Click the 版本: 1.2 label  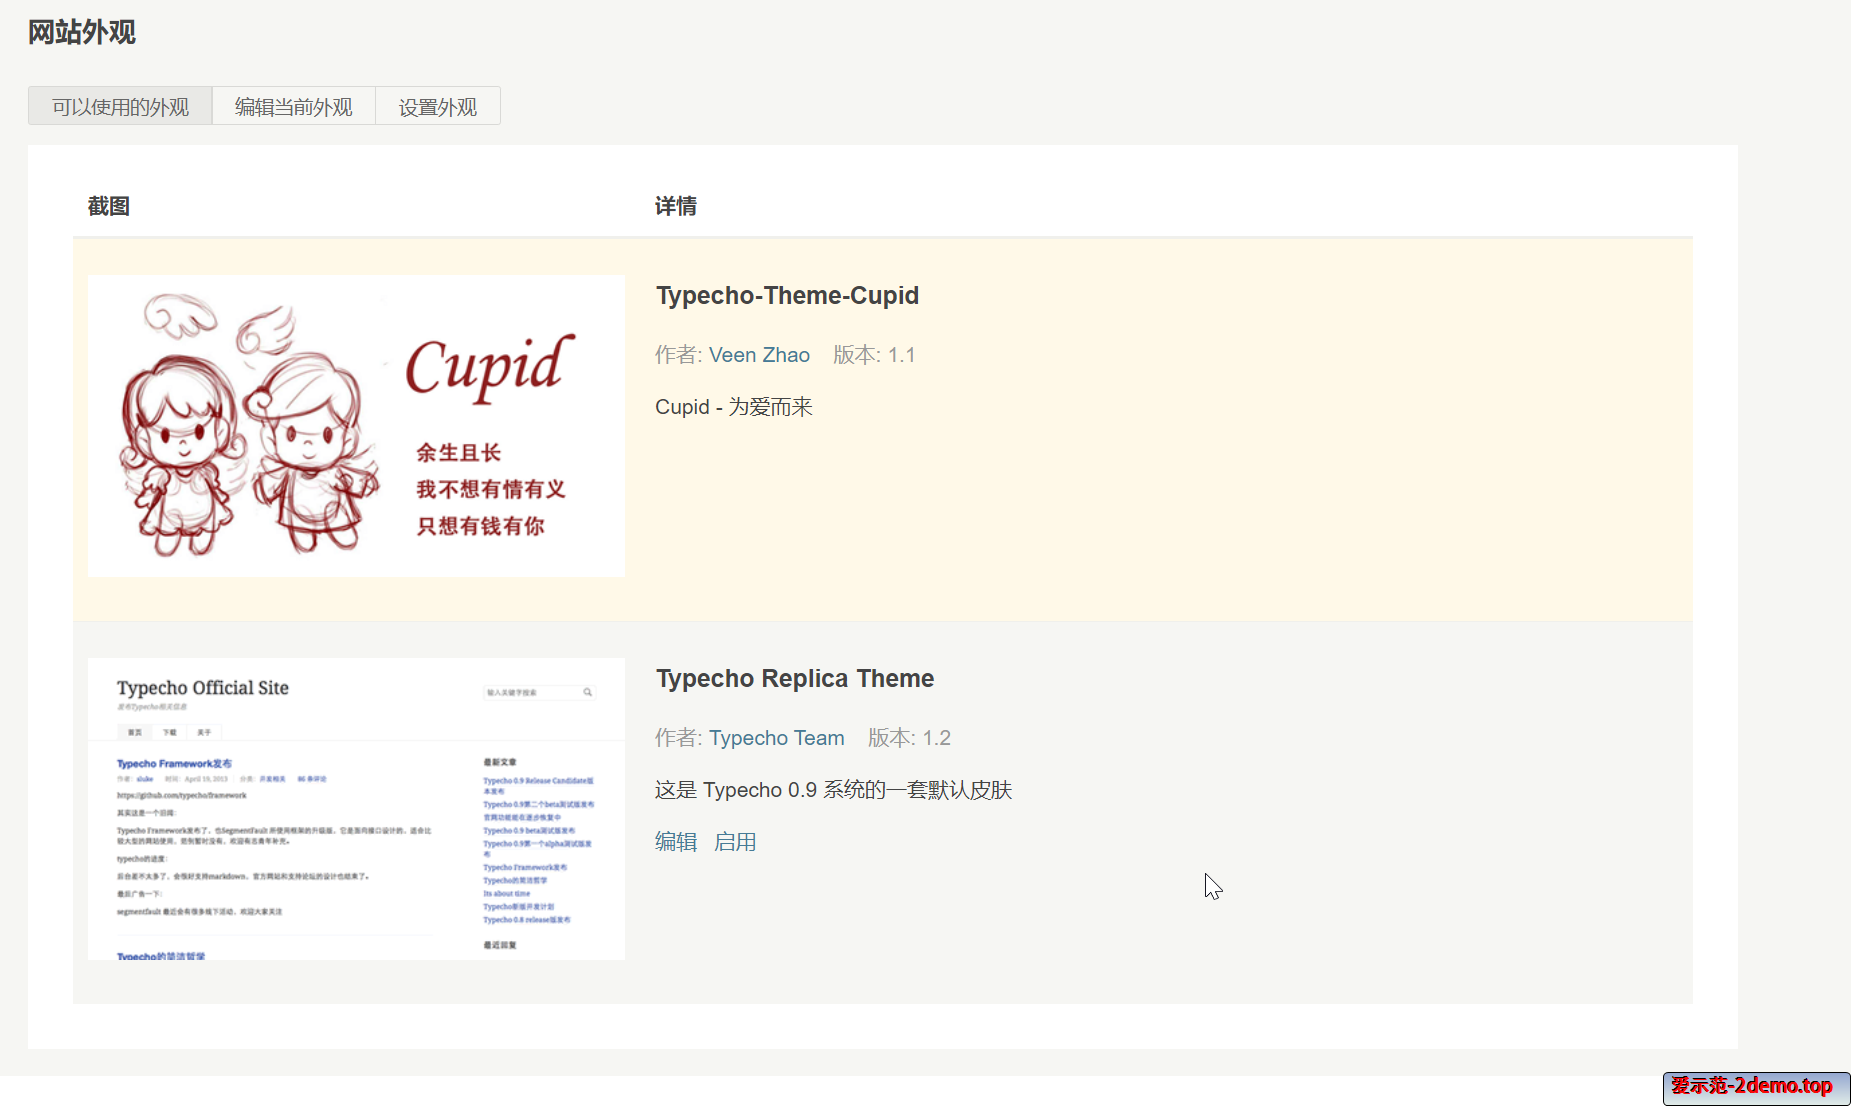click(909, 738)
